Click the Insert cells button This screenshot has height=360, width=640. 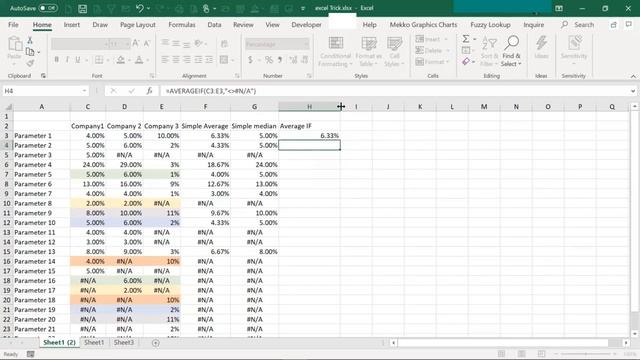431,39
